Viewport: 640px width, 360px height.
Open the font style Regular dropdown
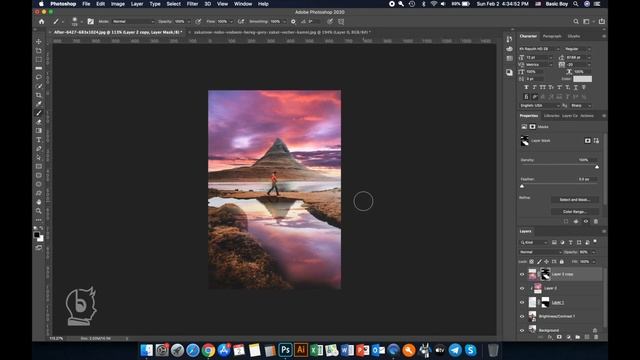pyautogui.click(x=577, y=49)
